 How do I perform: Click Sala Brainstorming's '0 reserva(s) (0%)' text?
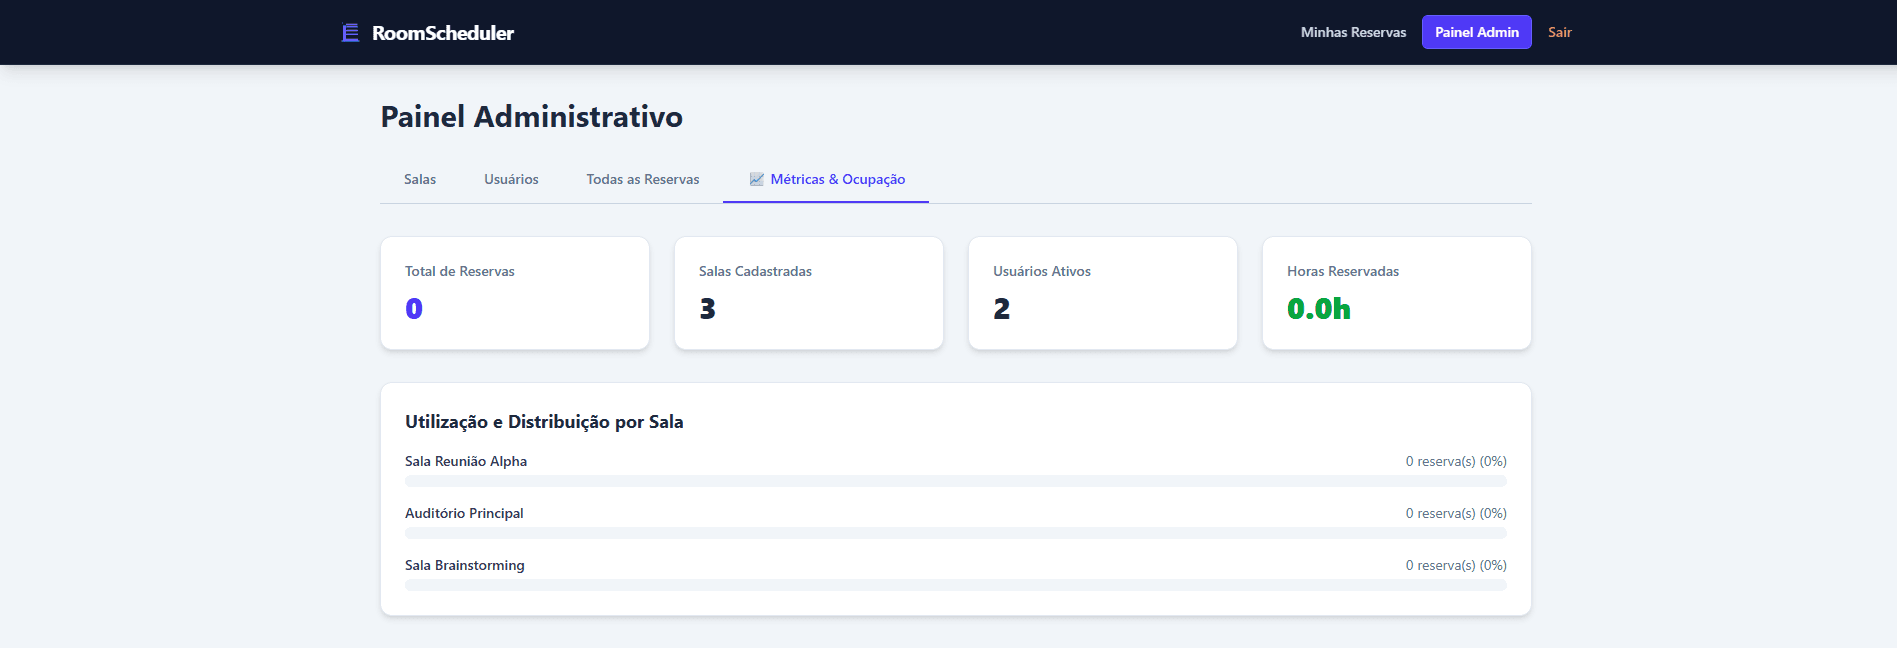click(x=1456, y=565)
